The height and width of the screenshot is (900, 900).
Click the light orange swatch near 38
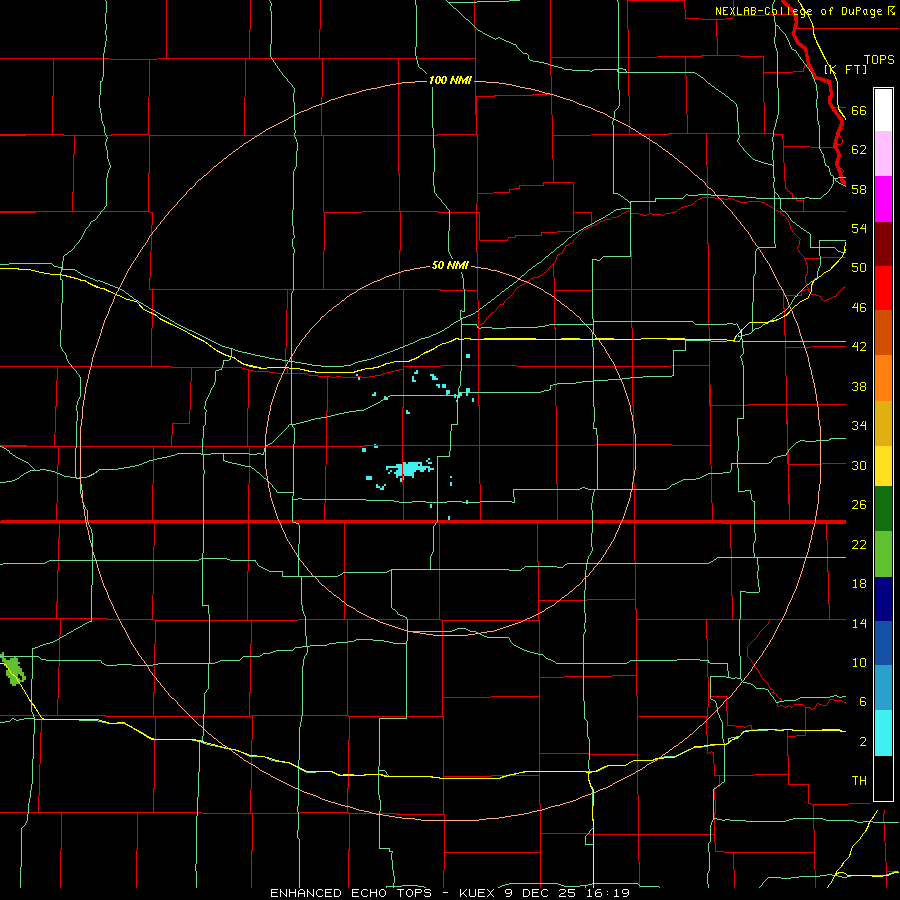[883, 378]
